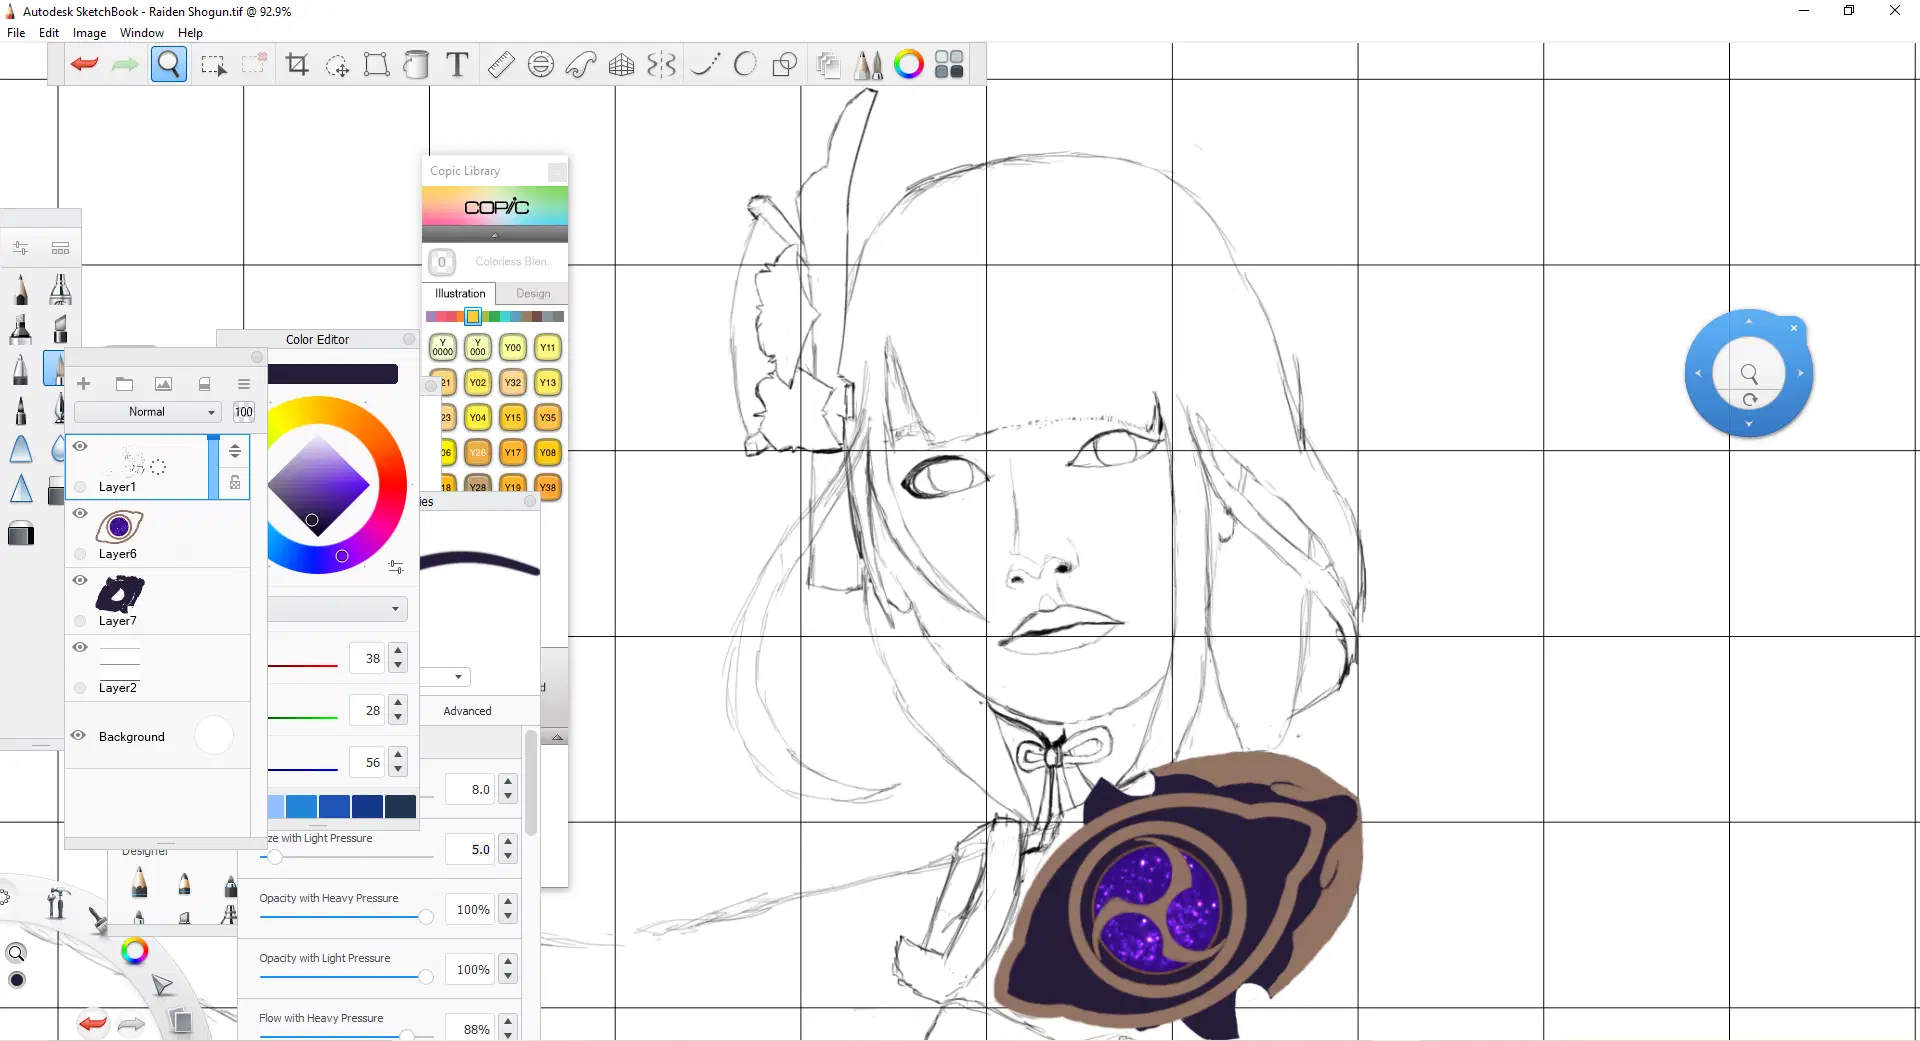Open the Brush Palette pencils icon
The width and height of the screenshot is (1920, 1041).
868,65
